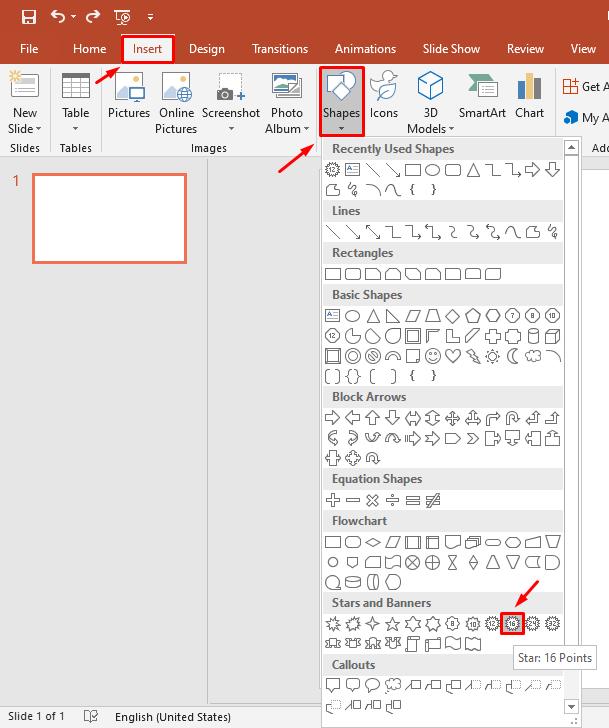
Task: Select Star: 16 Points shape
Action: click(512, 624)
